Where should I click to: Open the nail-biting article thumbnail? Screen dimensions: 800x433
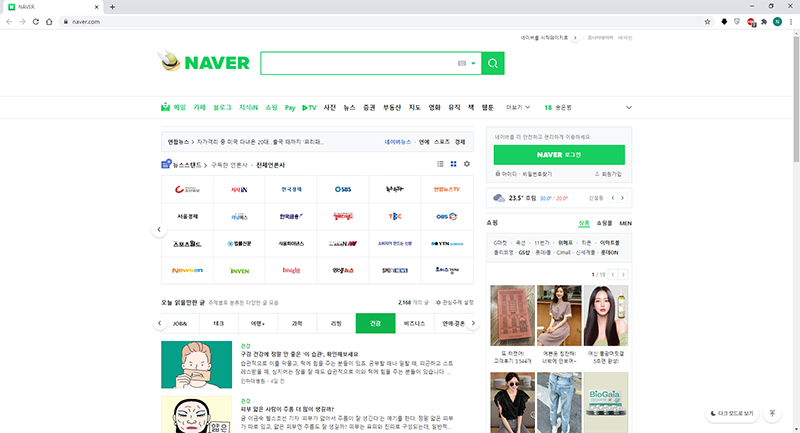tap(196, 365)
